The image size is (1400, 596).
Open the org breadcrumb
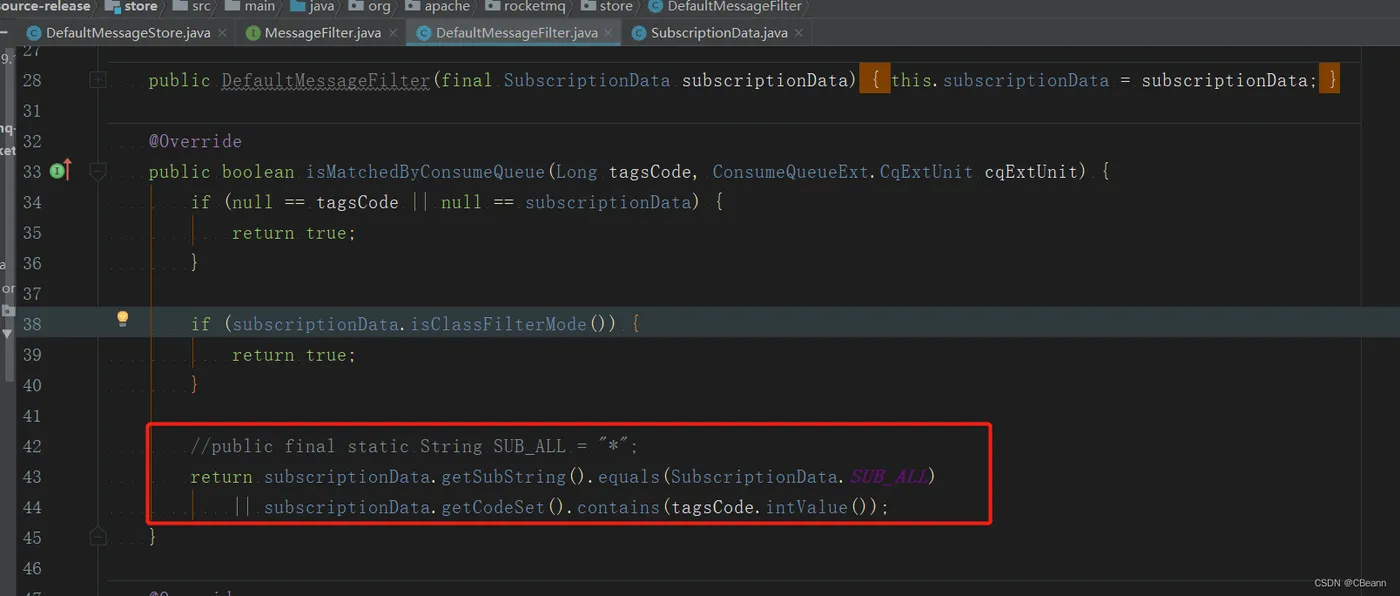[x=379, y=6]
